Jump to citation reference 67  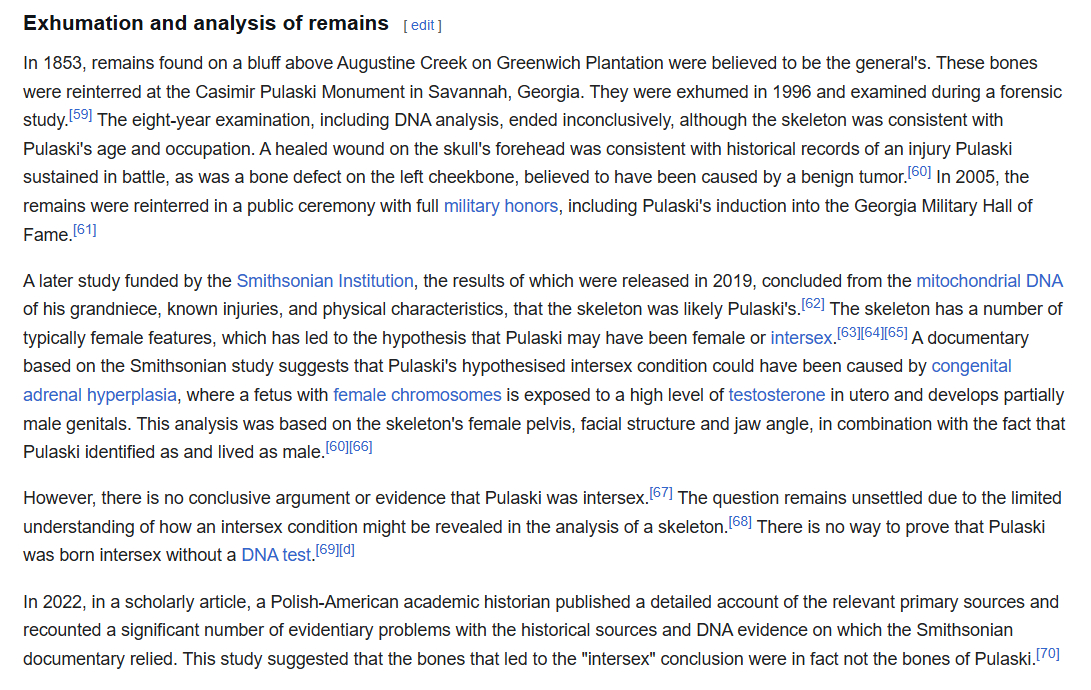pos(661,492)
